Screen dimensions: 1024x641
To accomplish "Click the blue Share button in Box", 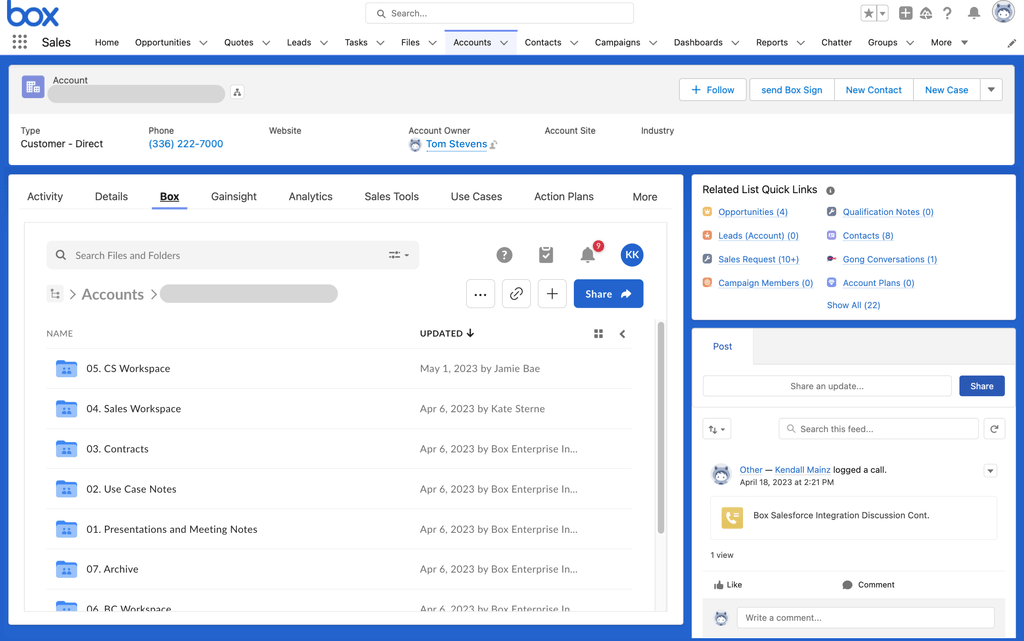I will pyautogui.click(x=608, y=294).
